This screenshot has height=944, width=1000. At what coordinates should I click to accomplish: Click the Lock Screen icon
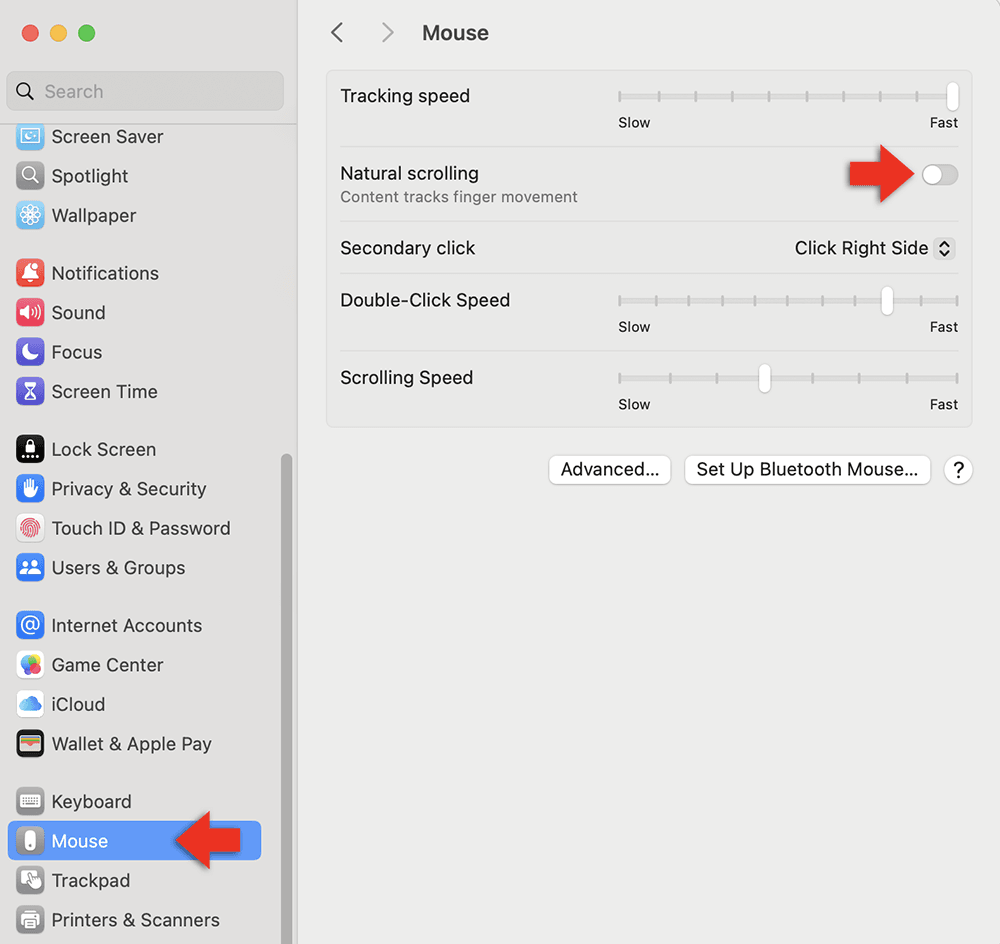pyautogui.click(x=30, y=449)
